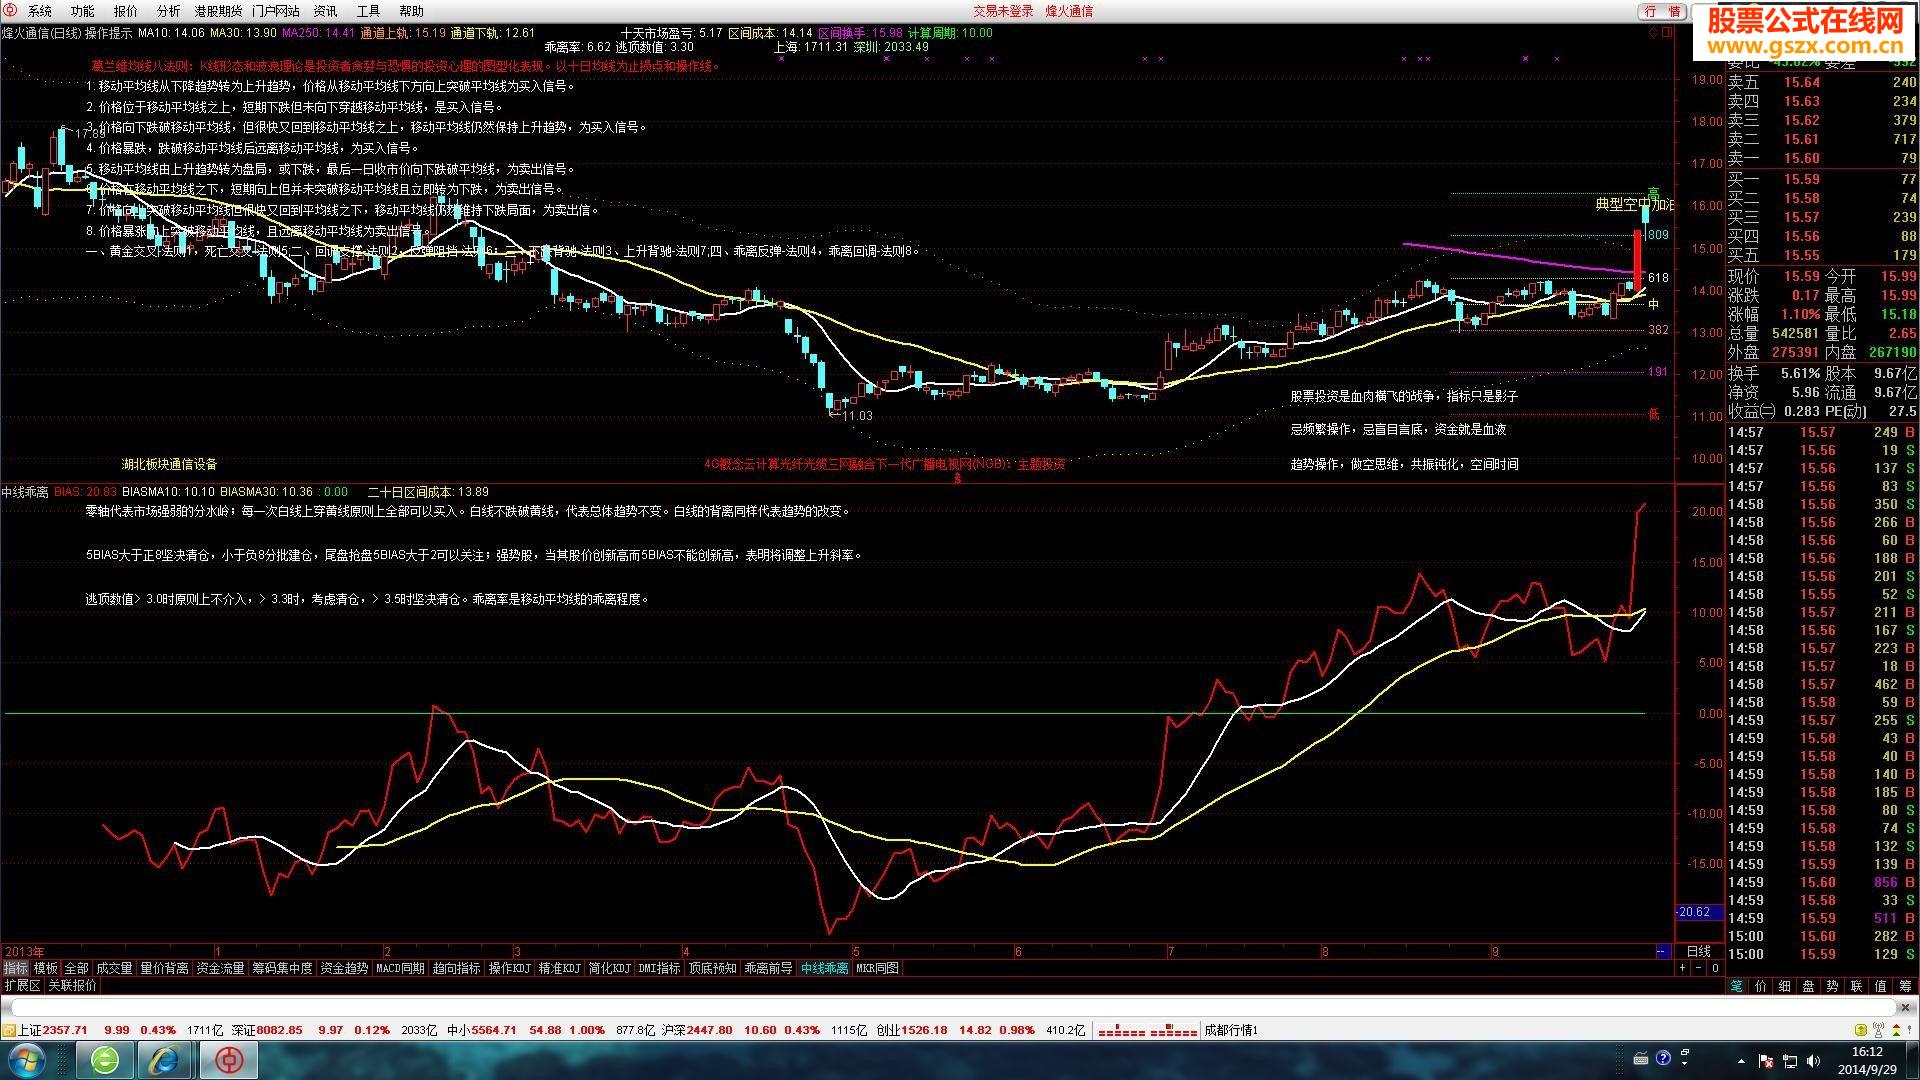Open the 工具 menu
This screenshot has width=1920, height=1080.
tap(368, 11)
